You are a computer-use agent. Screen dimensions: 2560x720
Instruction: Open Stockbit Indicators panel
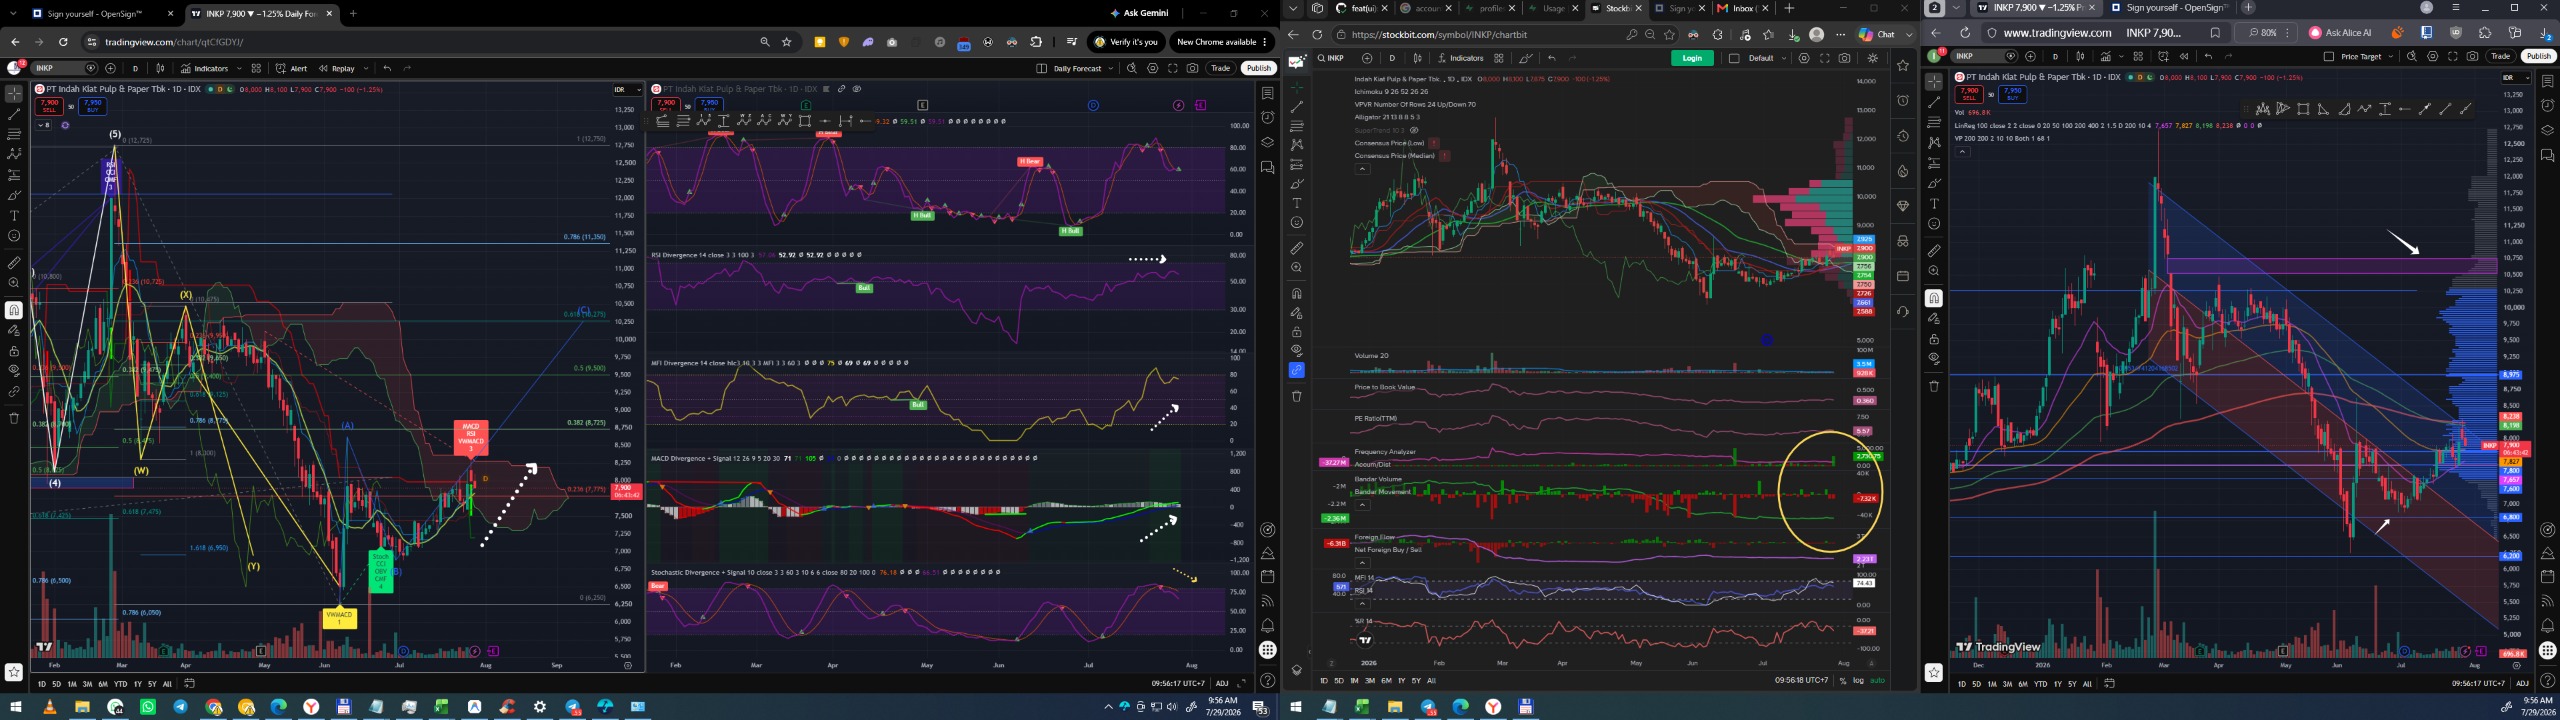tap(1461, 59)
